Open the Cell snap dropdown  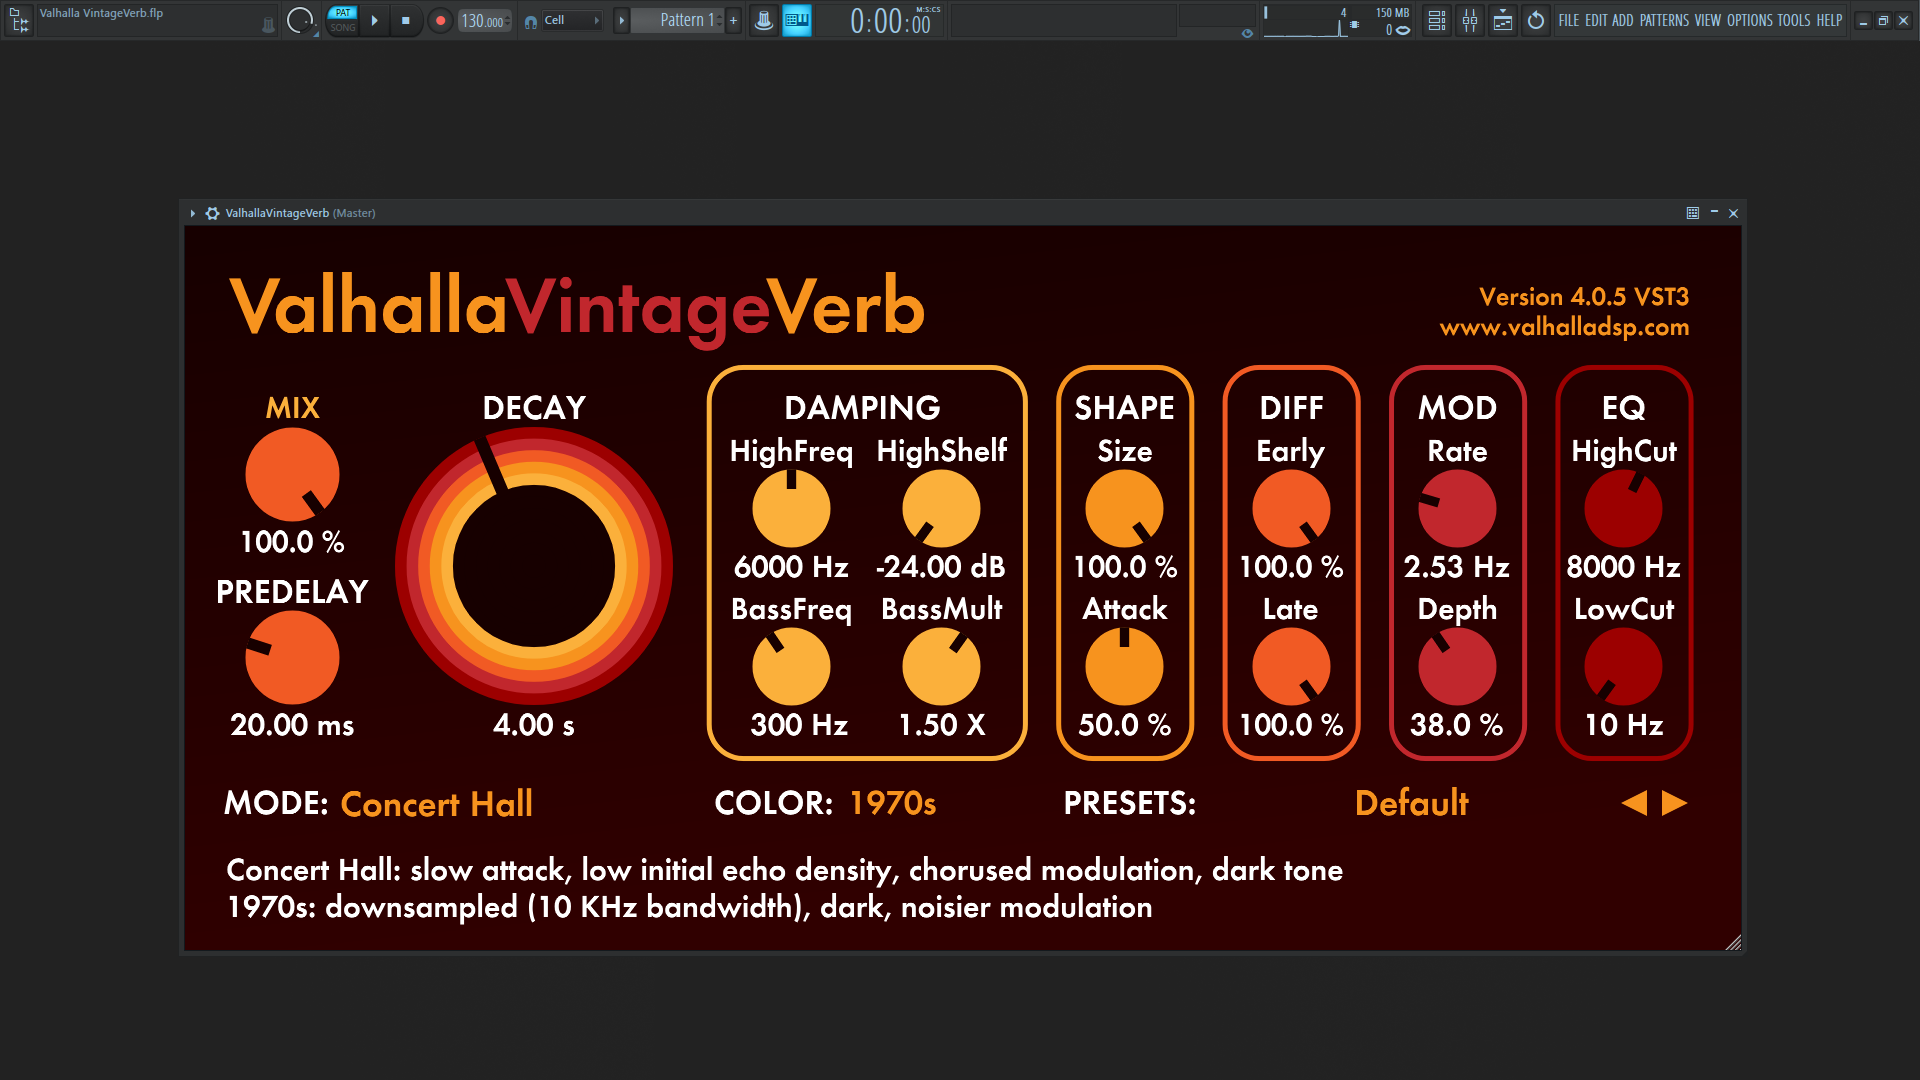(572, 20)
